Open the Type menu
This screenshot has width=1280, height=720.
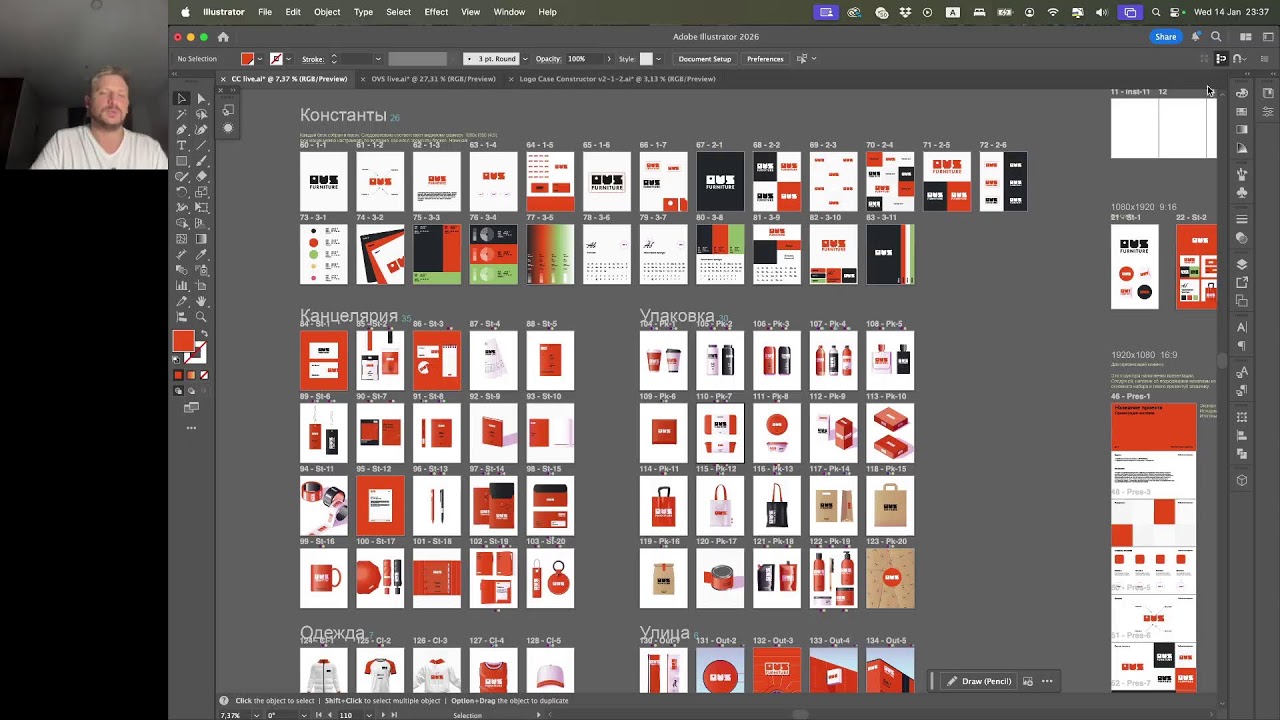[x=363, y=12]
